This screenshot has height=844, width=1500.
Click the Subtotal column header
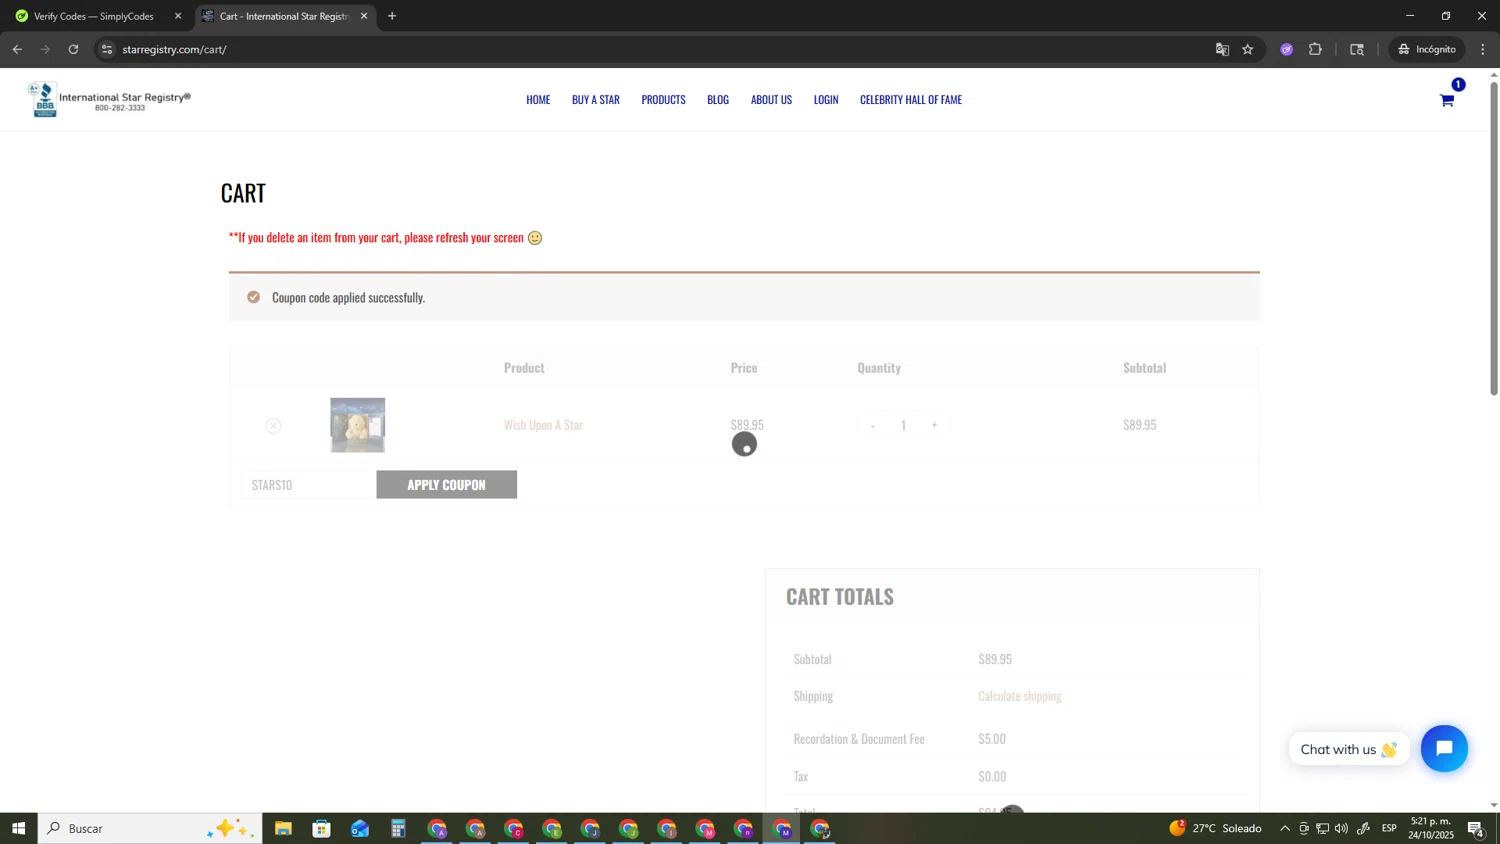(1144, 368)
